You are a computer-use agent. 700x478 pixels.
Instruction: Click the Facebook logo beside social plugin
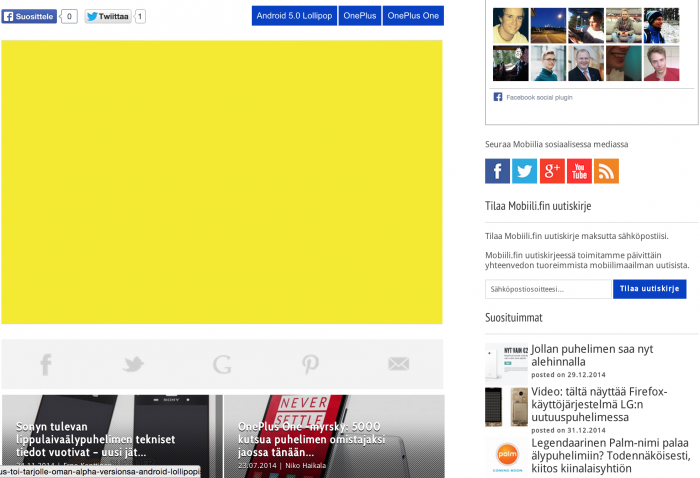pyautogui.click(x=498, y=97)
